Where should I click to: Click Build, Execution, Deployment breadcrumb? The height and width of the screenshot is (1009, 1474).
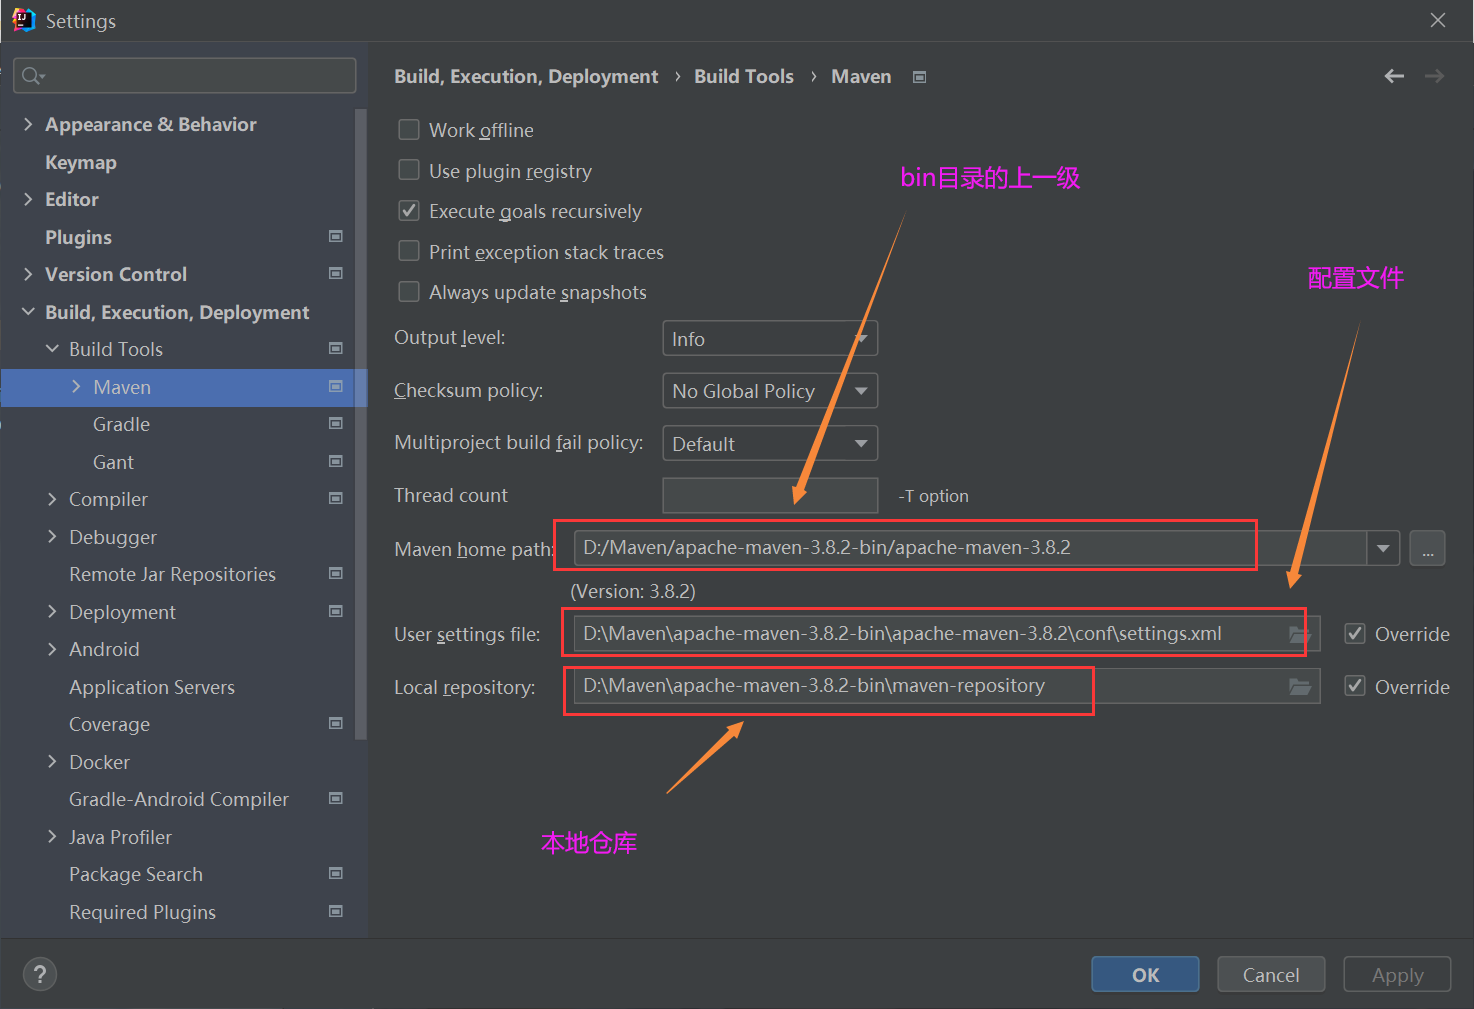[x=526, y=76]
